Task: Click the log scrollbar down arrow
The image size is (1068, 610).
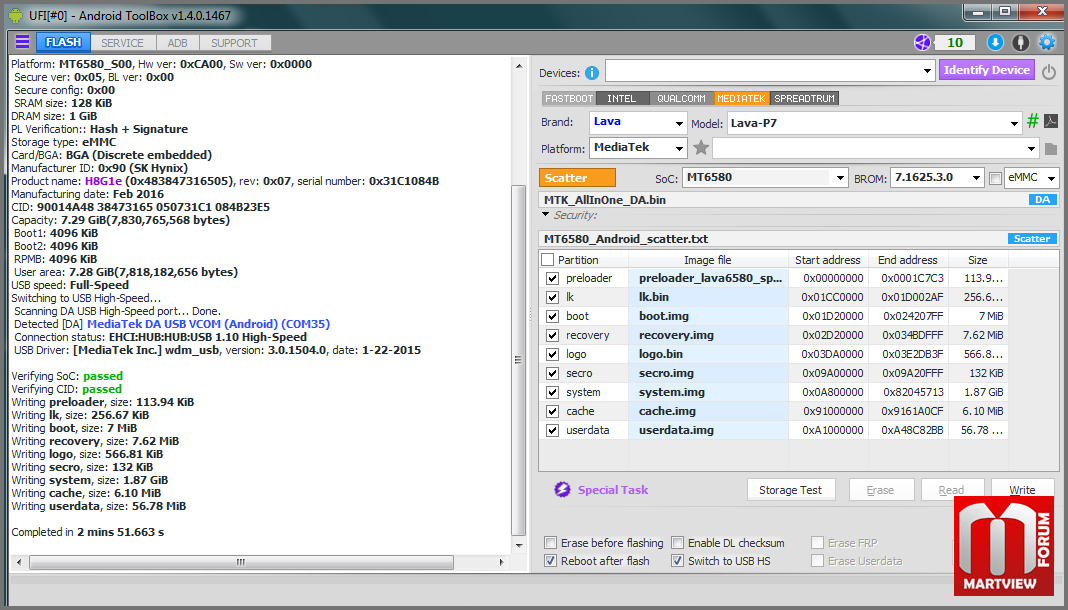Action: tap(519, 545)
